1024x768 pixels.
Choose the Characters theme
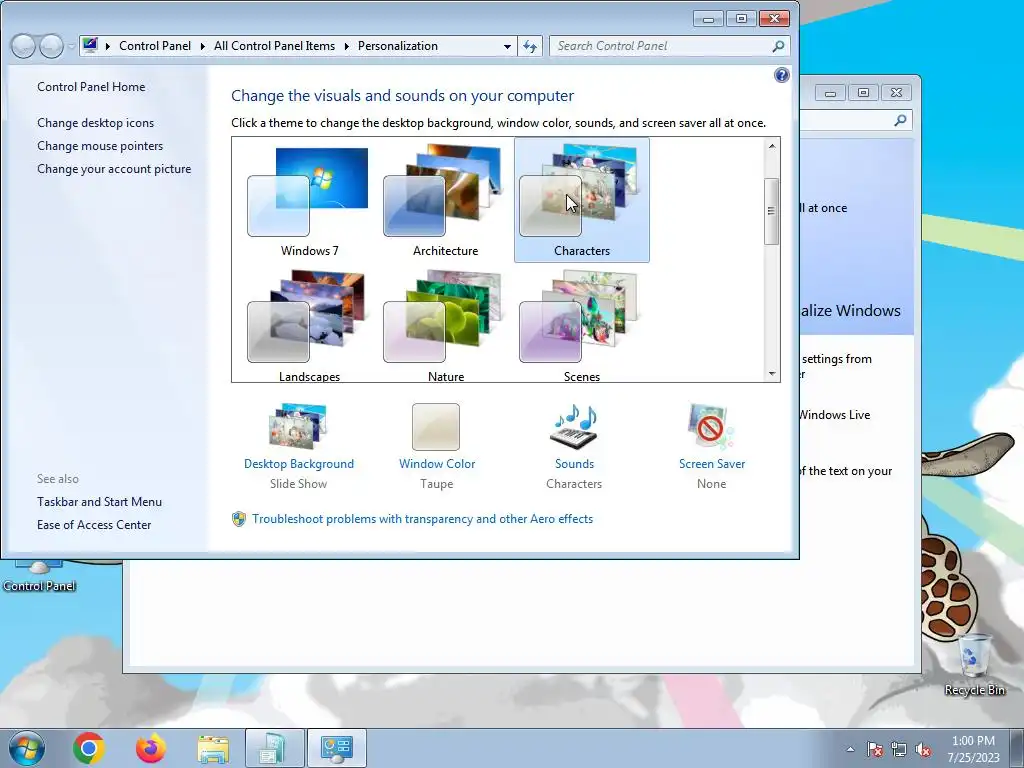[x=581, y=200]
